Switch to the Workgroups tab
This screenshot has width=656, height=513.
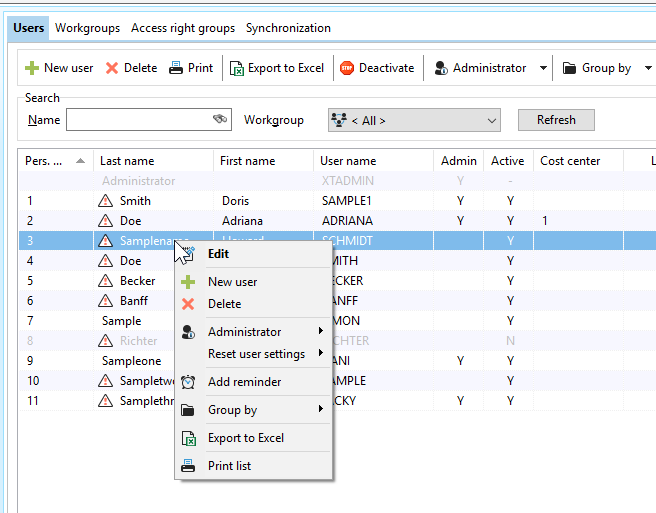(87, 28)
